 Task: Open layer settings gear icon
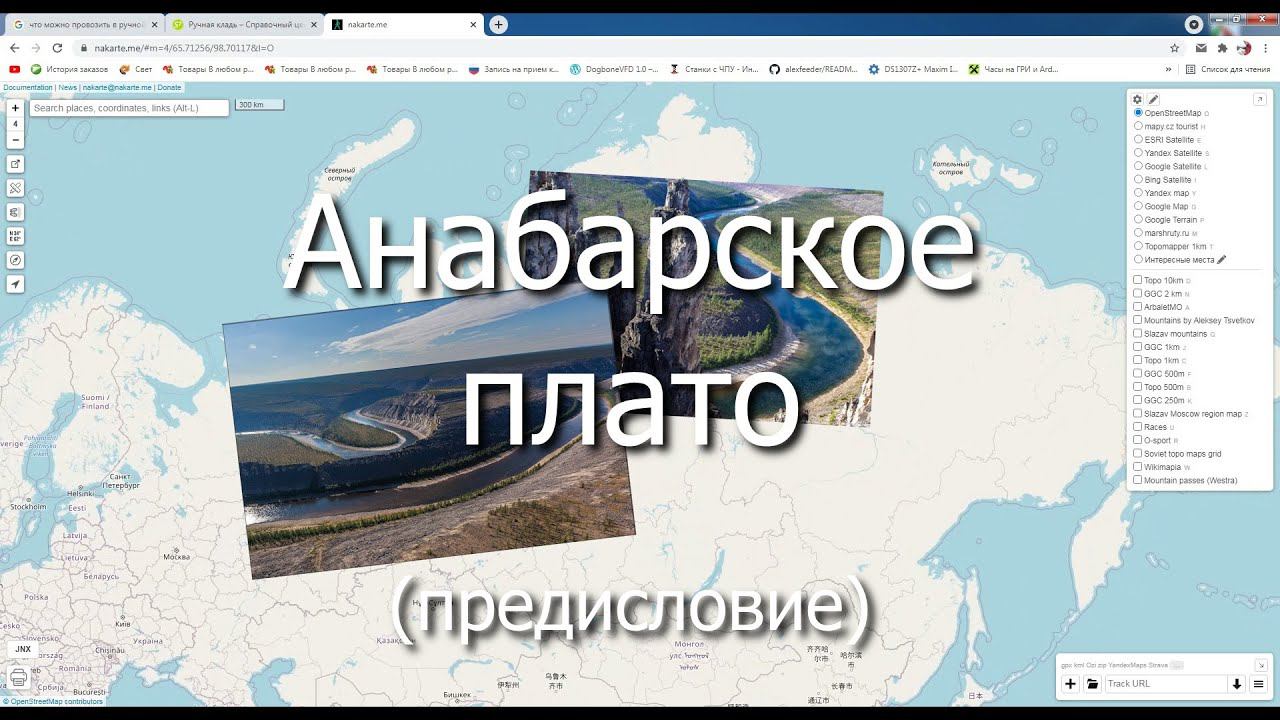pos(1137,99)
